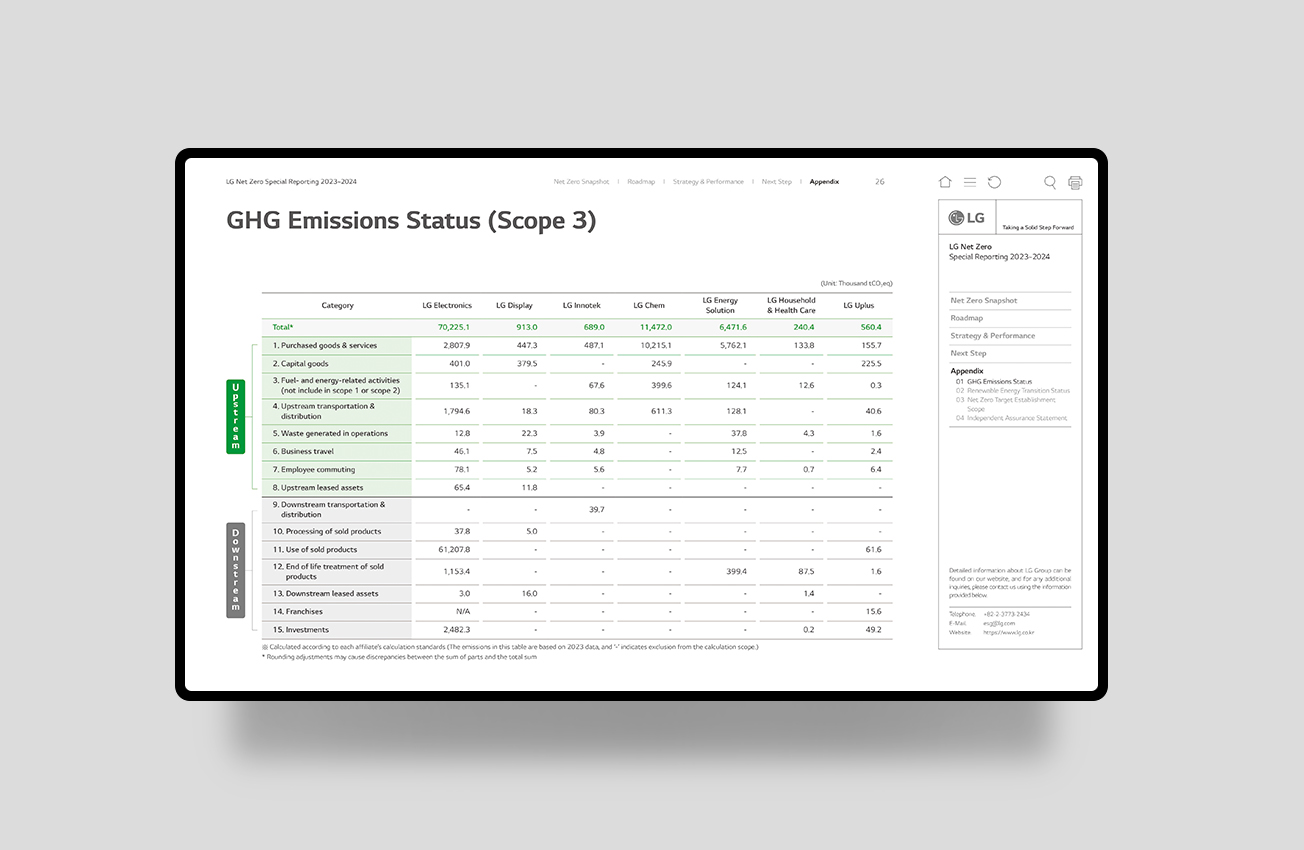1304x850 pixels.
Task: Click the https://www.lg.co.kr website link
Action: pos(1009,632)
